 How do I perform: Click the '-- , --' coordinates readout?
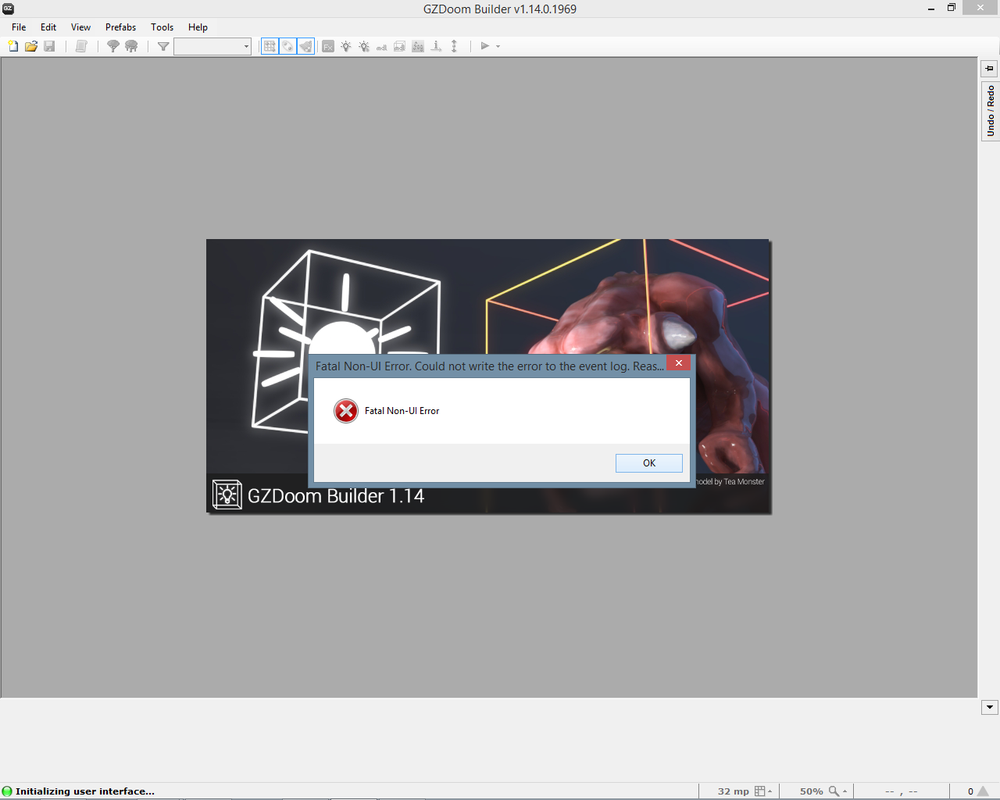point(901,791)
